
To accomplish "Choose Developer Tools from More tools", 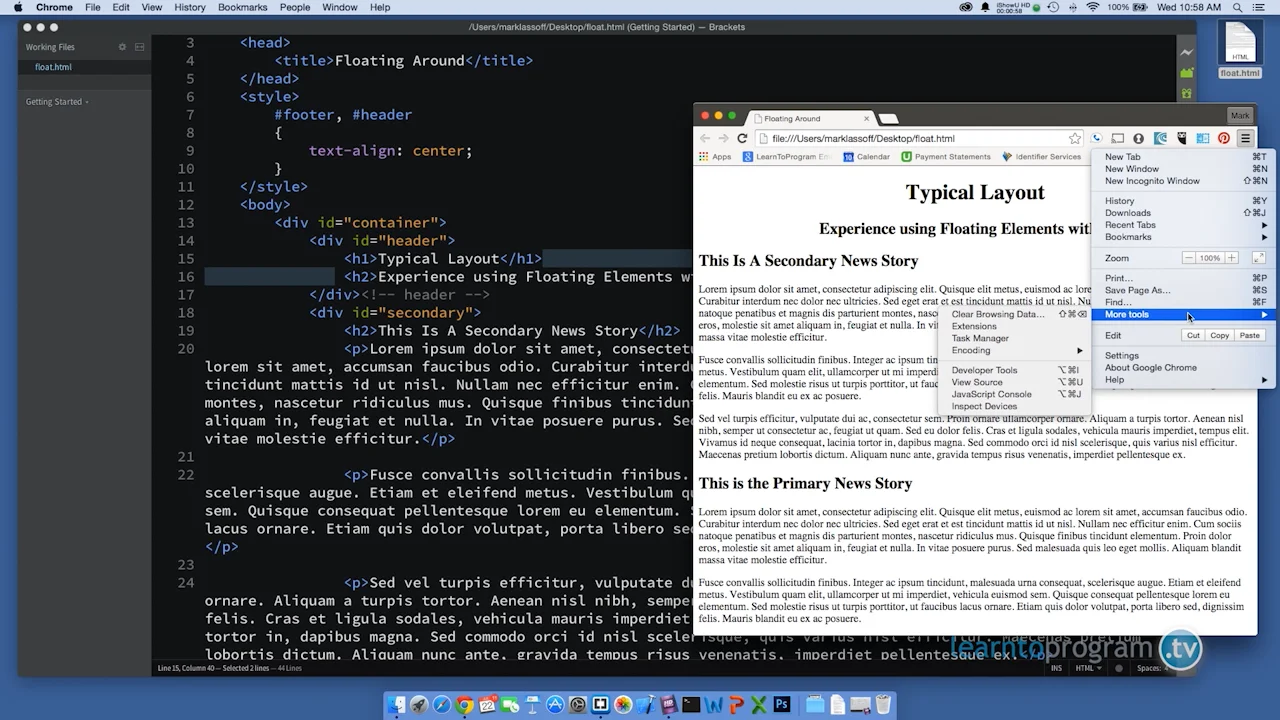I will tap(1016, 370).
